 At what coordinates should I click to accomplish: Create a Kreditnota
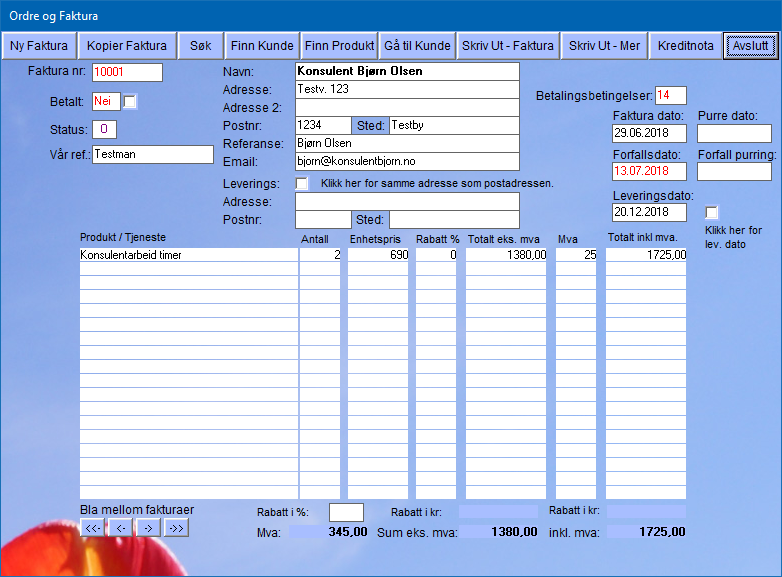[x=686, y=46]
